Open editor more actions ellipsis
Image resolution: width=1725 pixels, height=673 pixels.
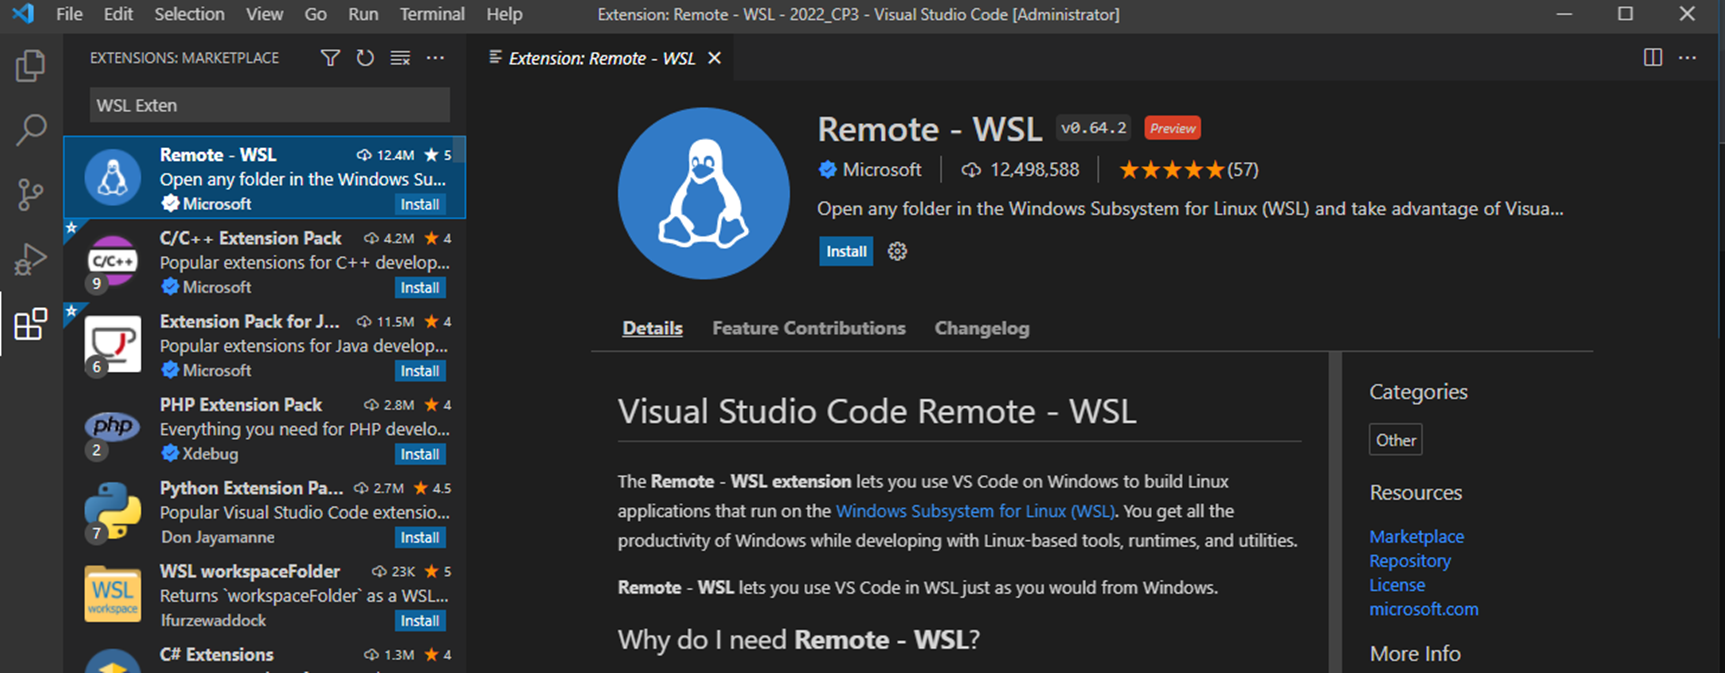pyautogui.click(x=1688, y=58)
